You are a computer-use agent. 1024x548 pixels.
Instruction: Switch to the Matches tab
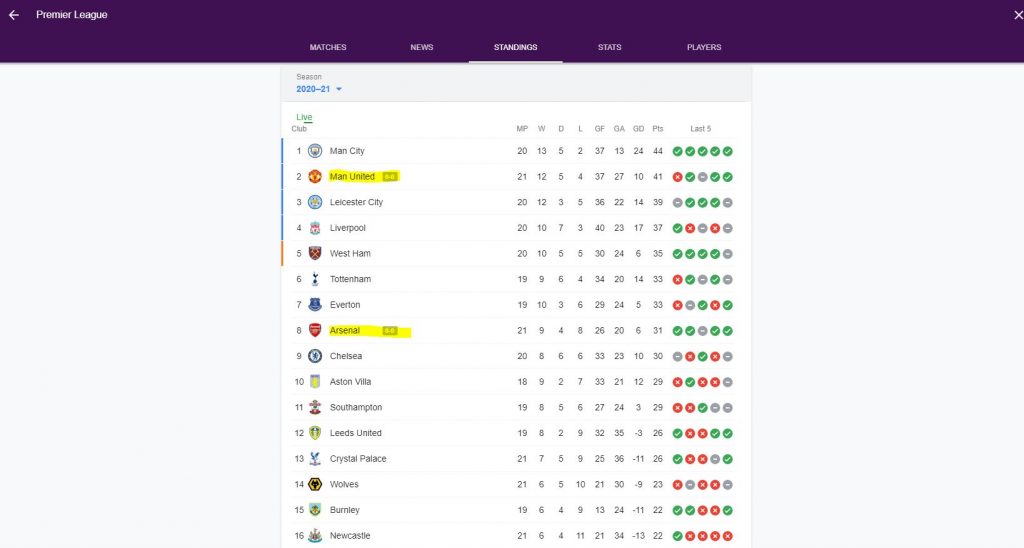[x=328, y=47]
